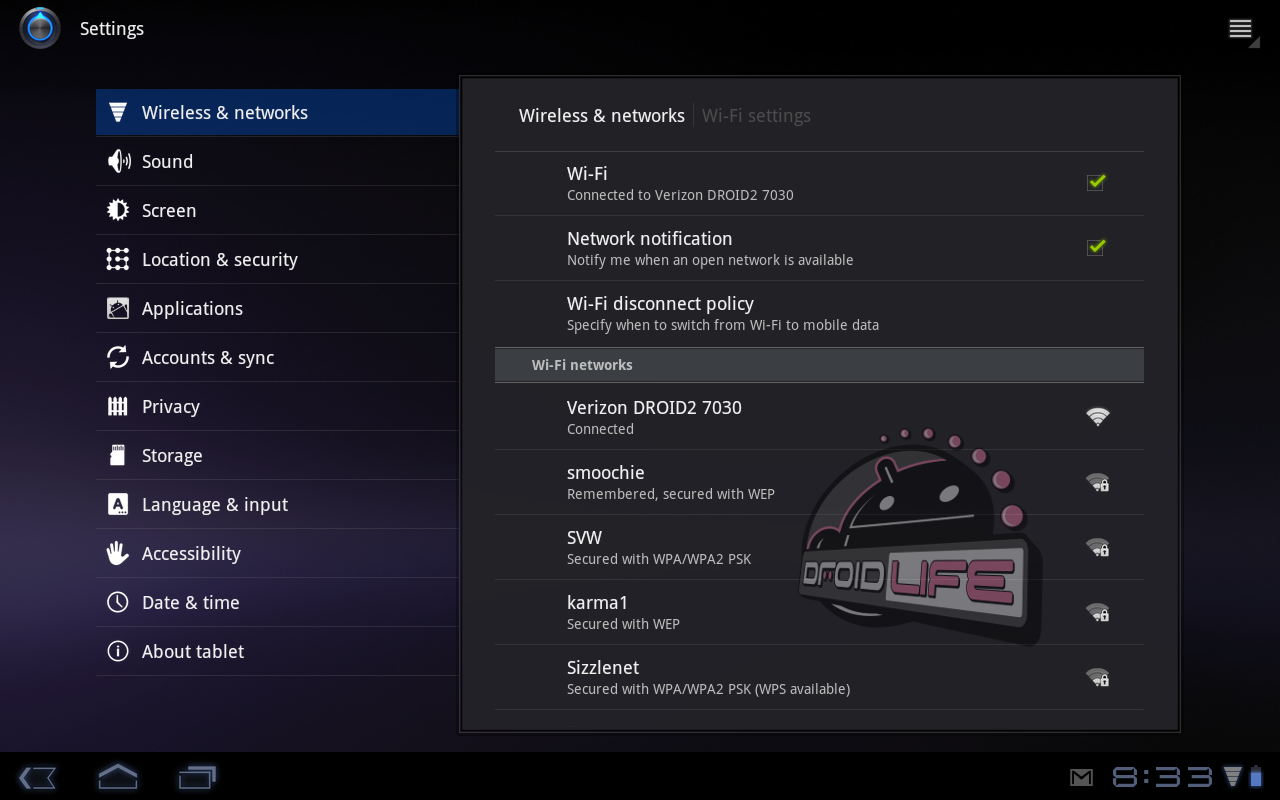Open the Recent apps icon
The height and width of the screenshot is (800, 1280).
tap(197, 777)
